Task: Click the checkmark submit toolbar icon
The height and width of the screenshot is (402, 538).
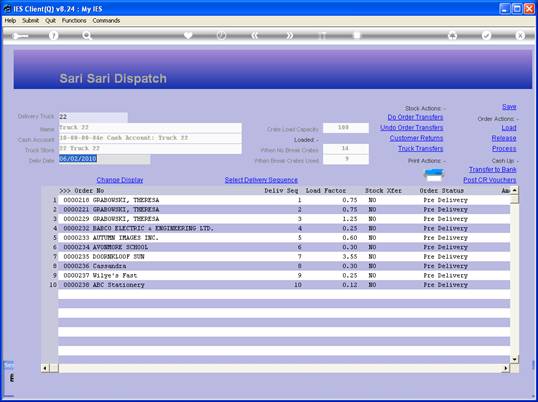Action: click(486, 36)
